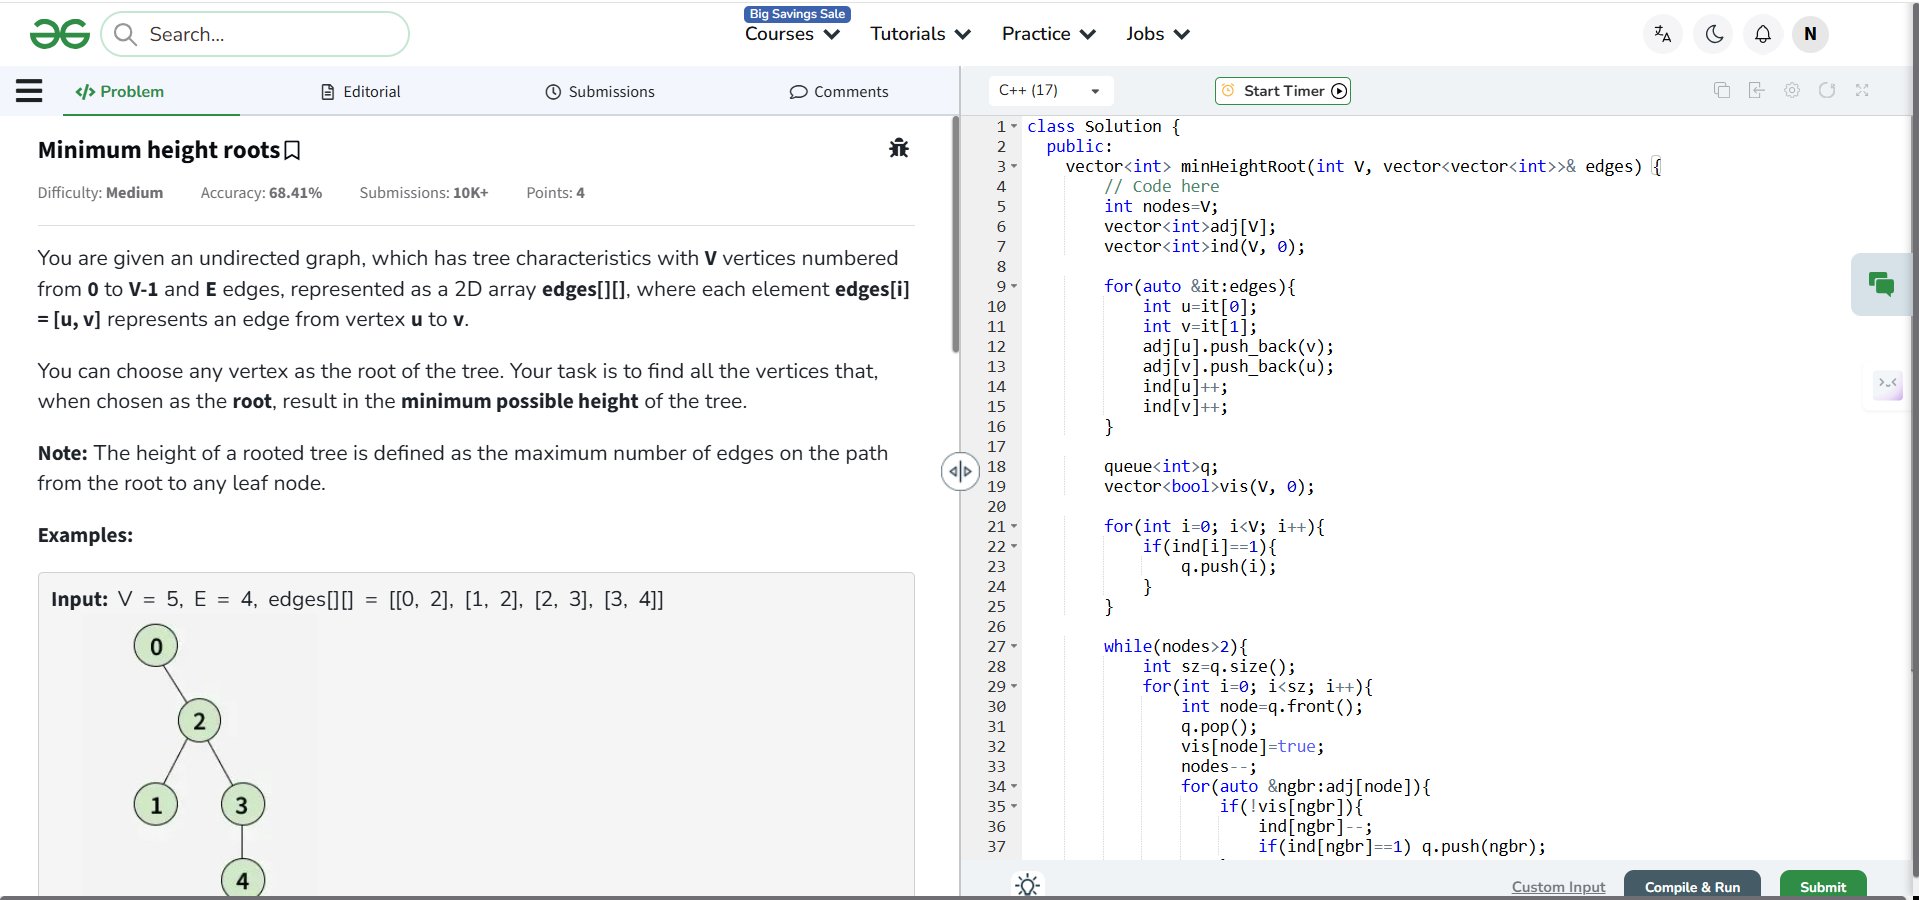Expand the editor to fullscreen

(1862, 90)
